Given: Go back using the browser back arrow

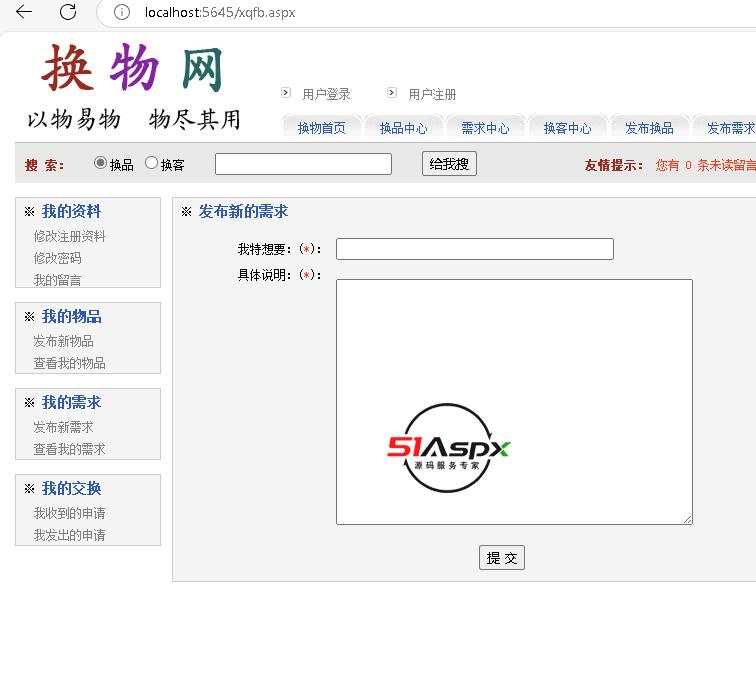Looking at the screenshot, I should coord(24,12).
